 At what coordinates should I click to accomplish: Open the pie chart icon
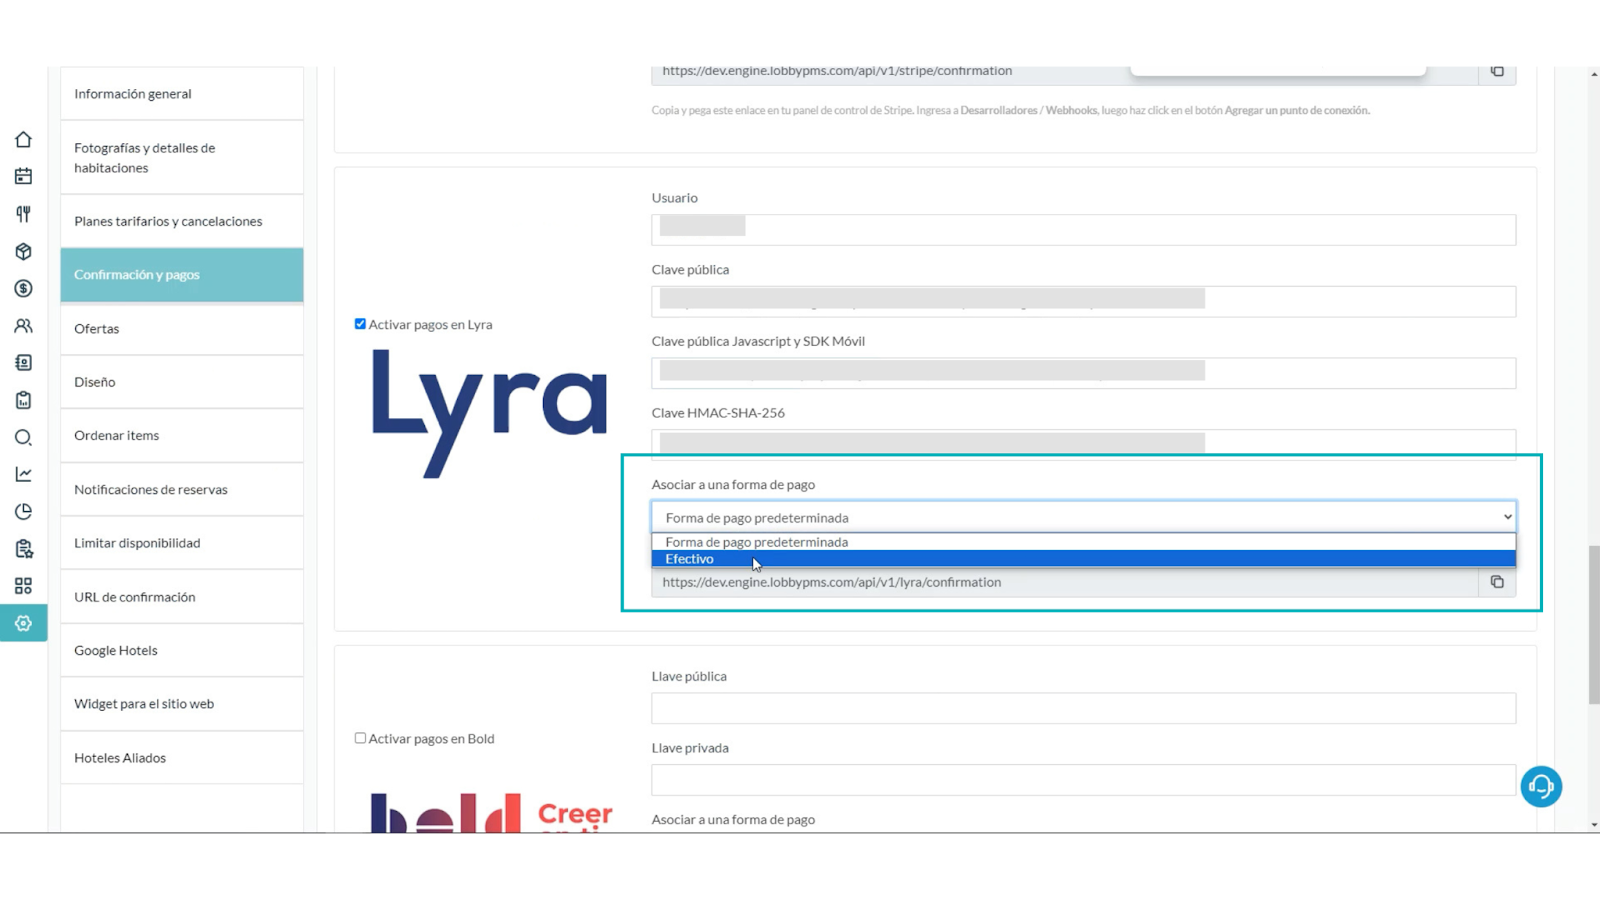23,511
